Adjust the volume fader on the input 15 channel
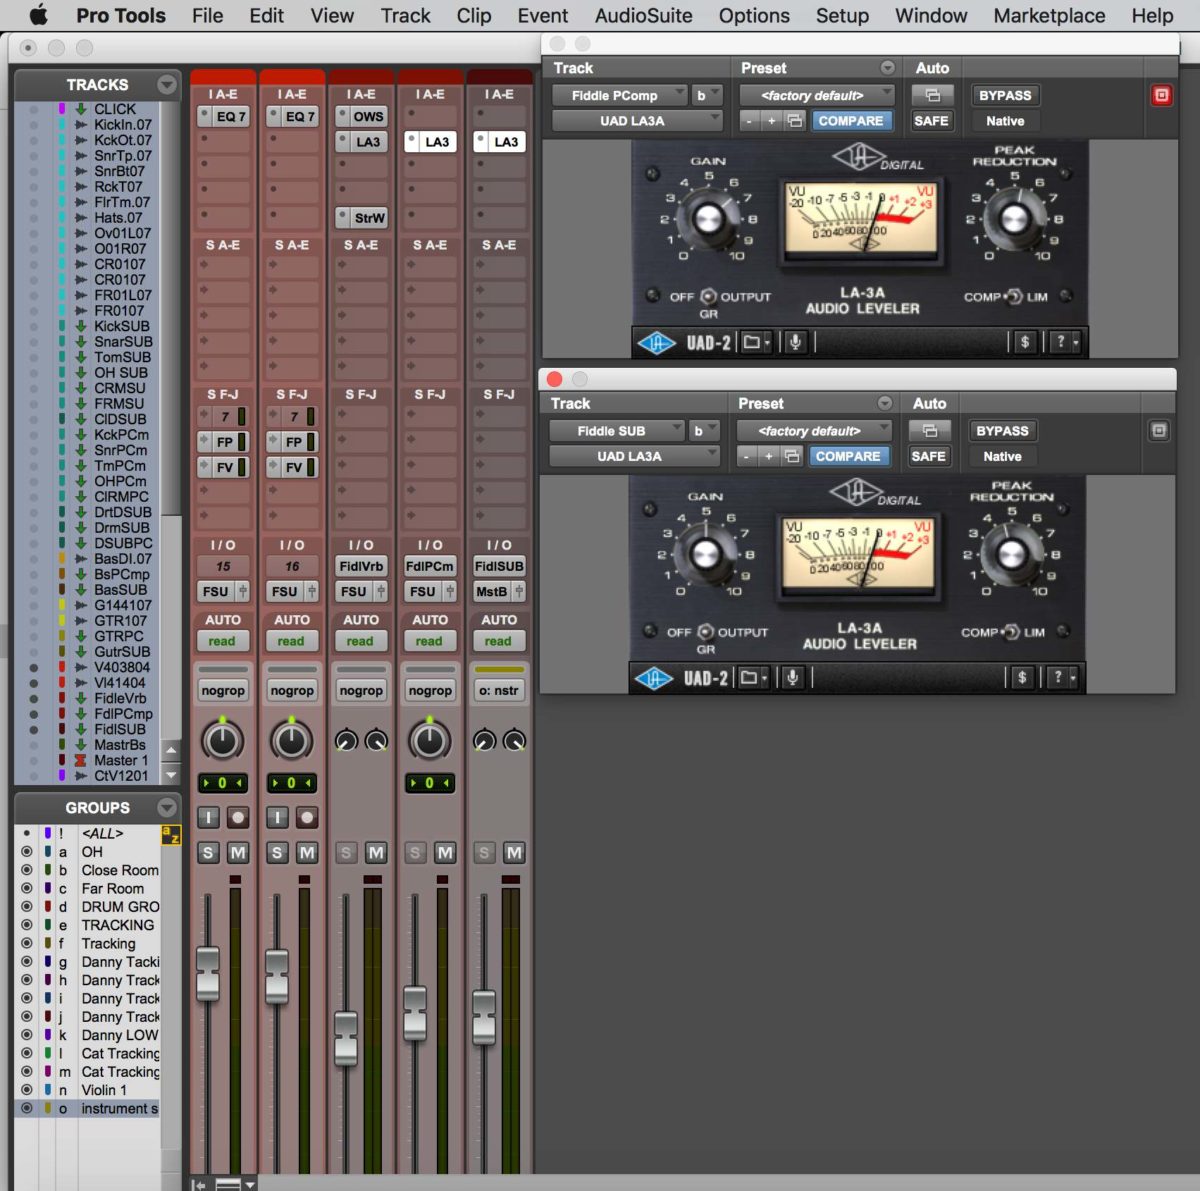 [x=208, y=973]
